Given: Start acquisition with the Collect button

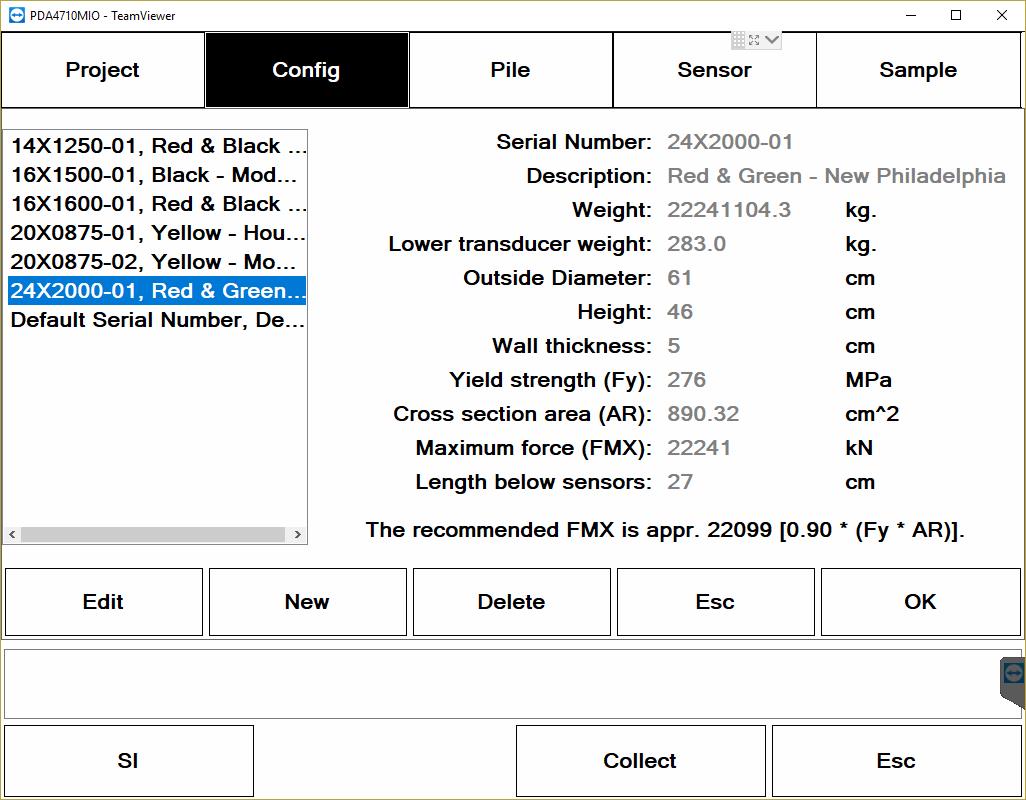Looking at the screenshot, I should coord(640,761).
